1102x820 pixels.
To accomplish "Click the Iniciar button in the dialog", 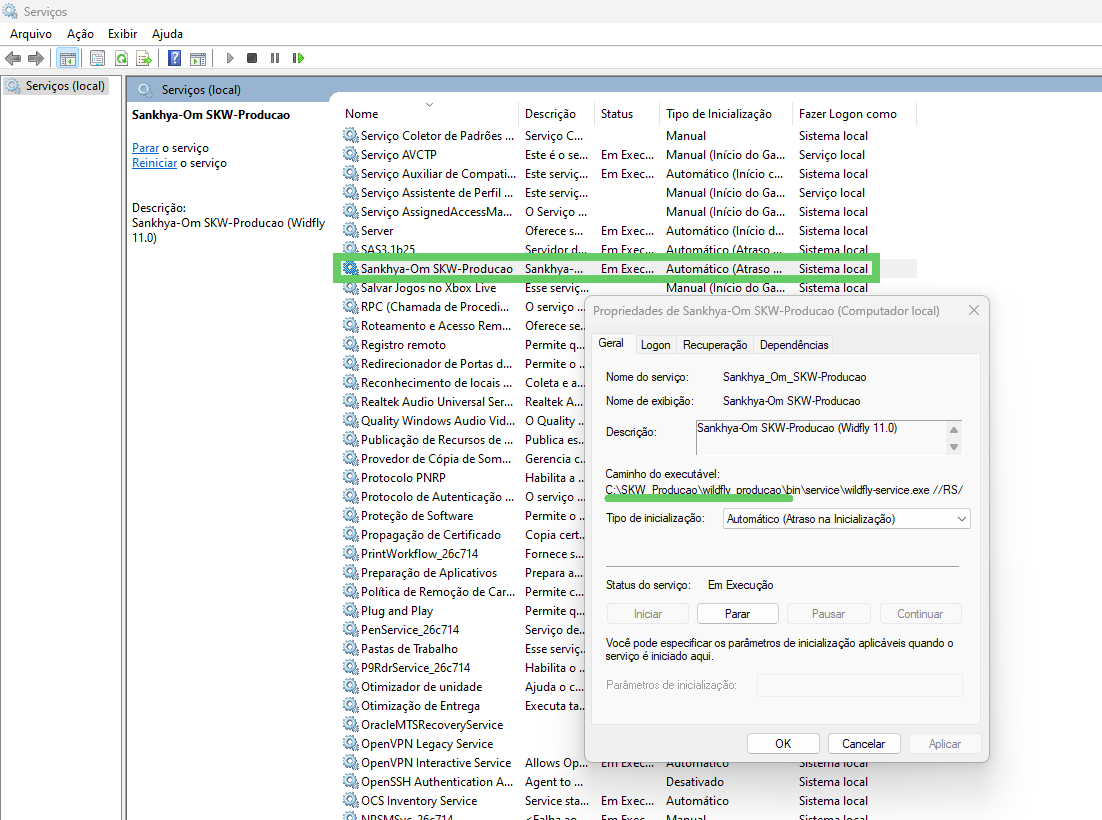I will coord(647,613).
